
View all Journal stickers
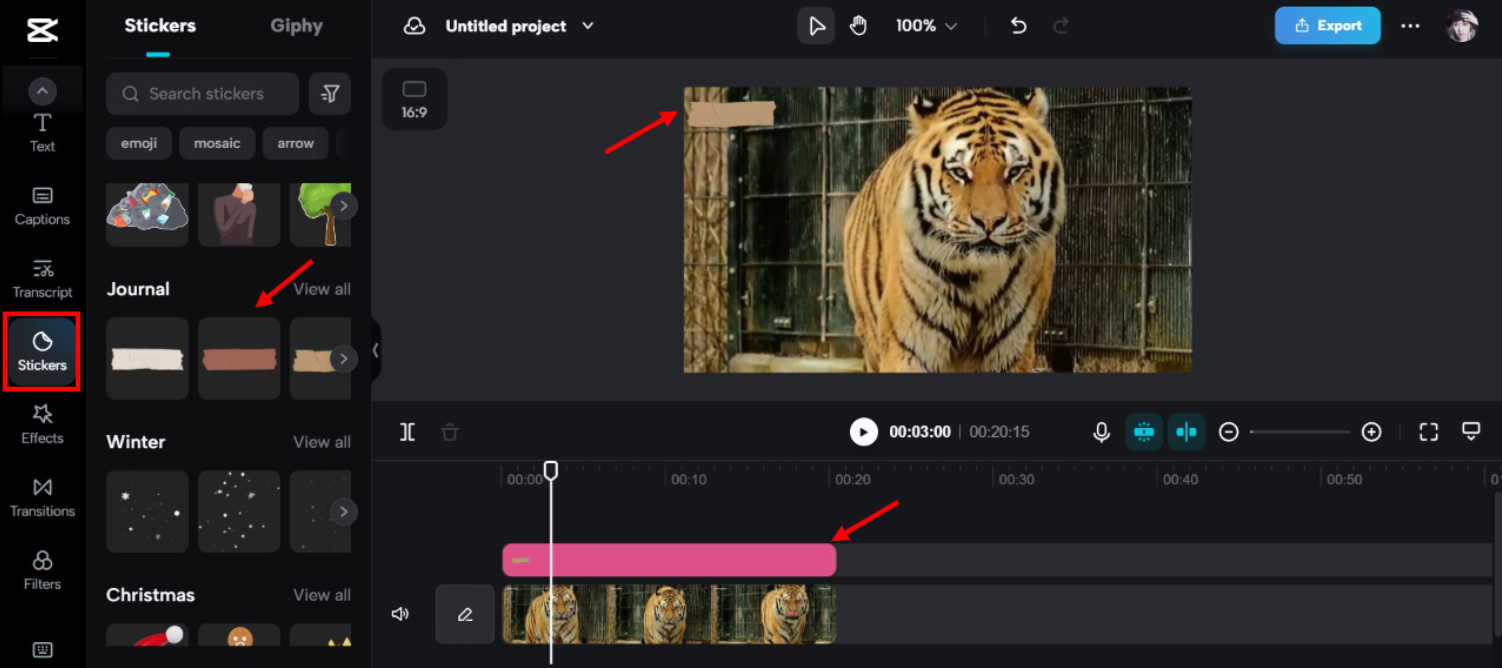pyautogui.click(x=321, y=289)
